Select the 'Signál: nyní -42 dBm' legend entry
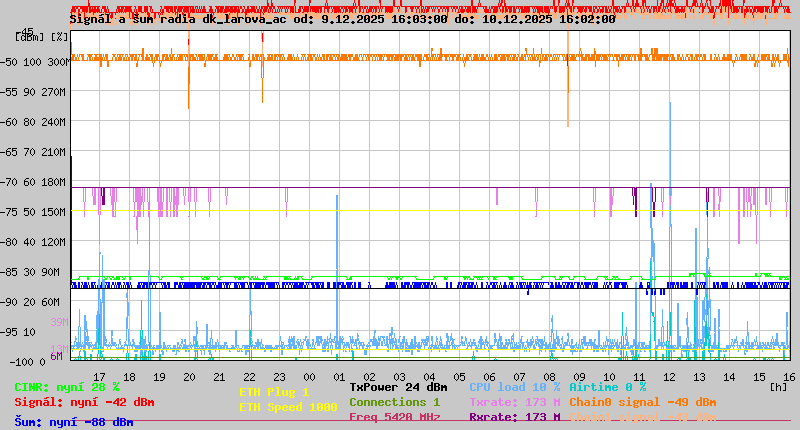Viewport: 800px width, 430px height. pos(84,402)
